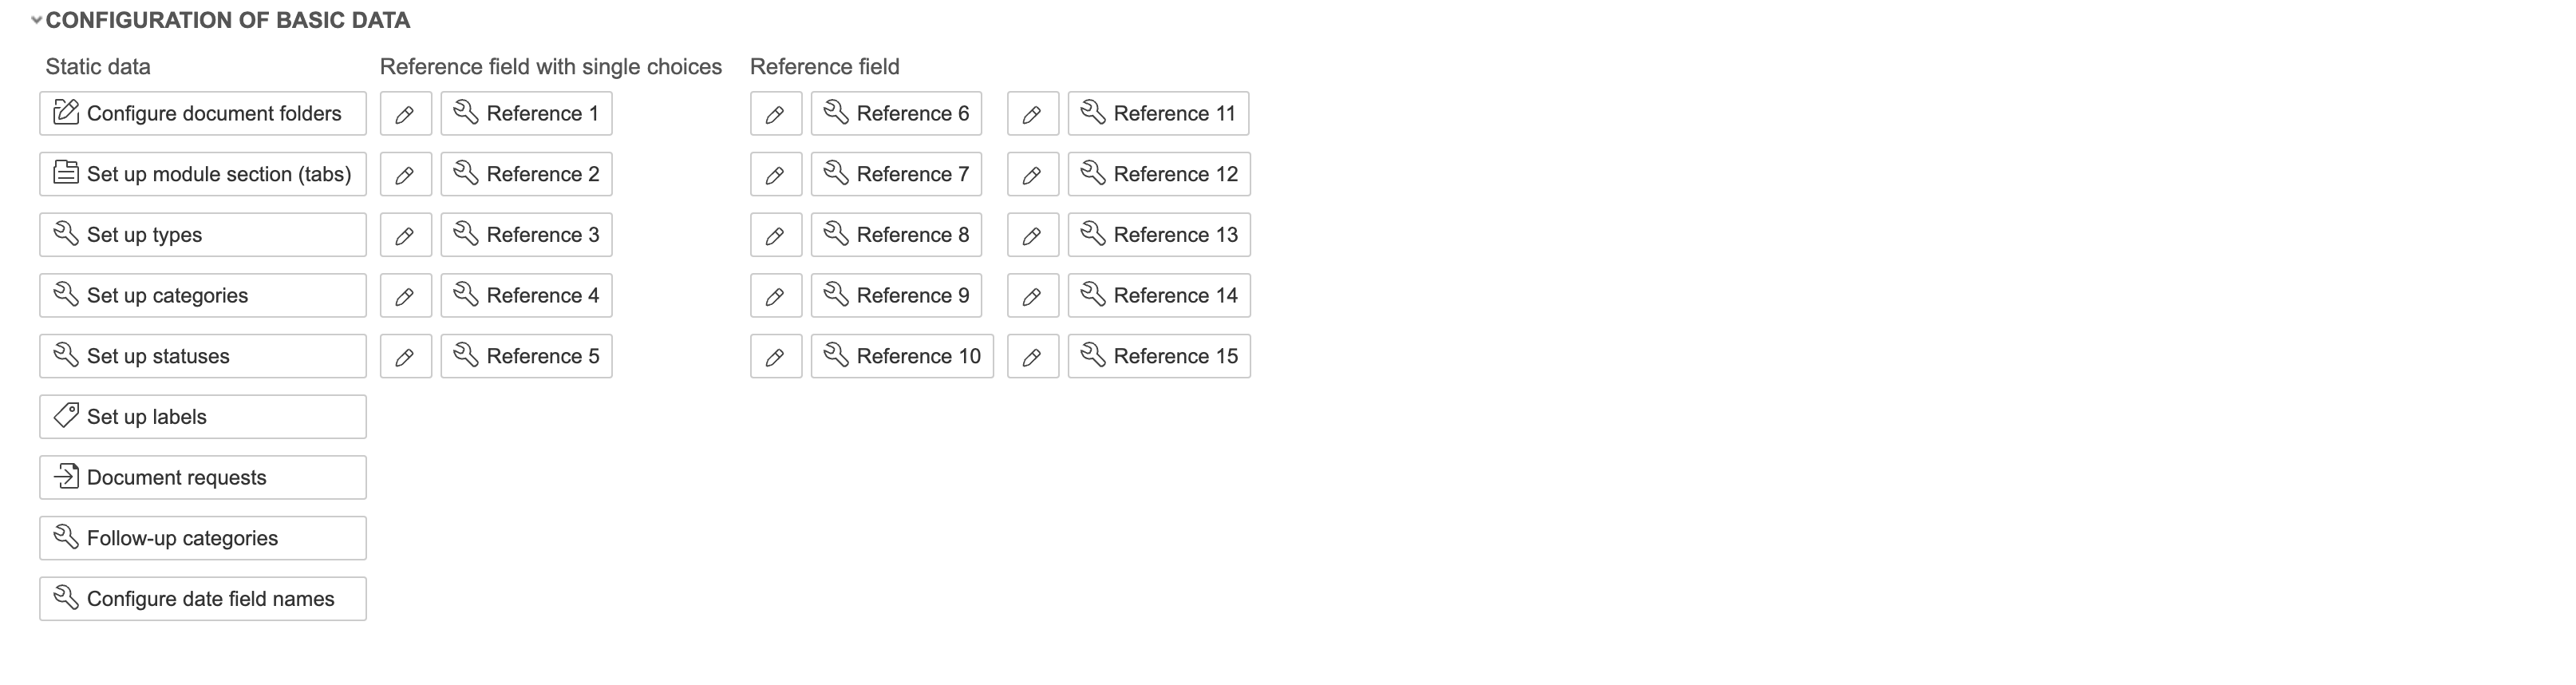Click the pencil icon beside Reference 8
Screen dimensions: 2576x685
point(775,235)
